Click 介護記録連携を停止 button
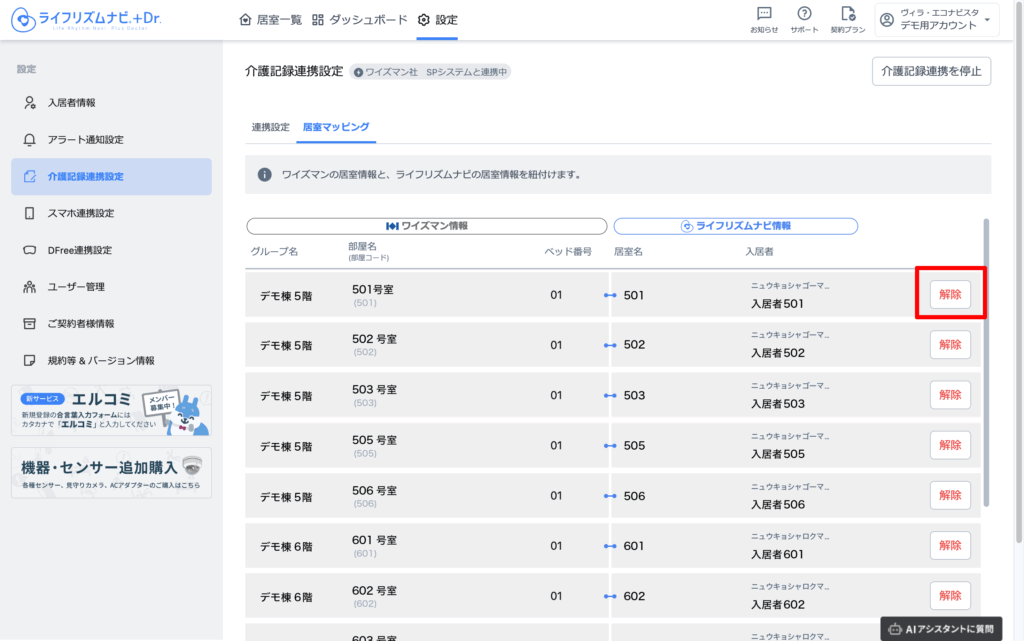 click(x=931, y=71)
